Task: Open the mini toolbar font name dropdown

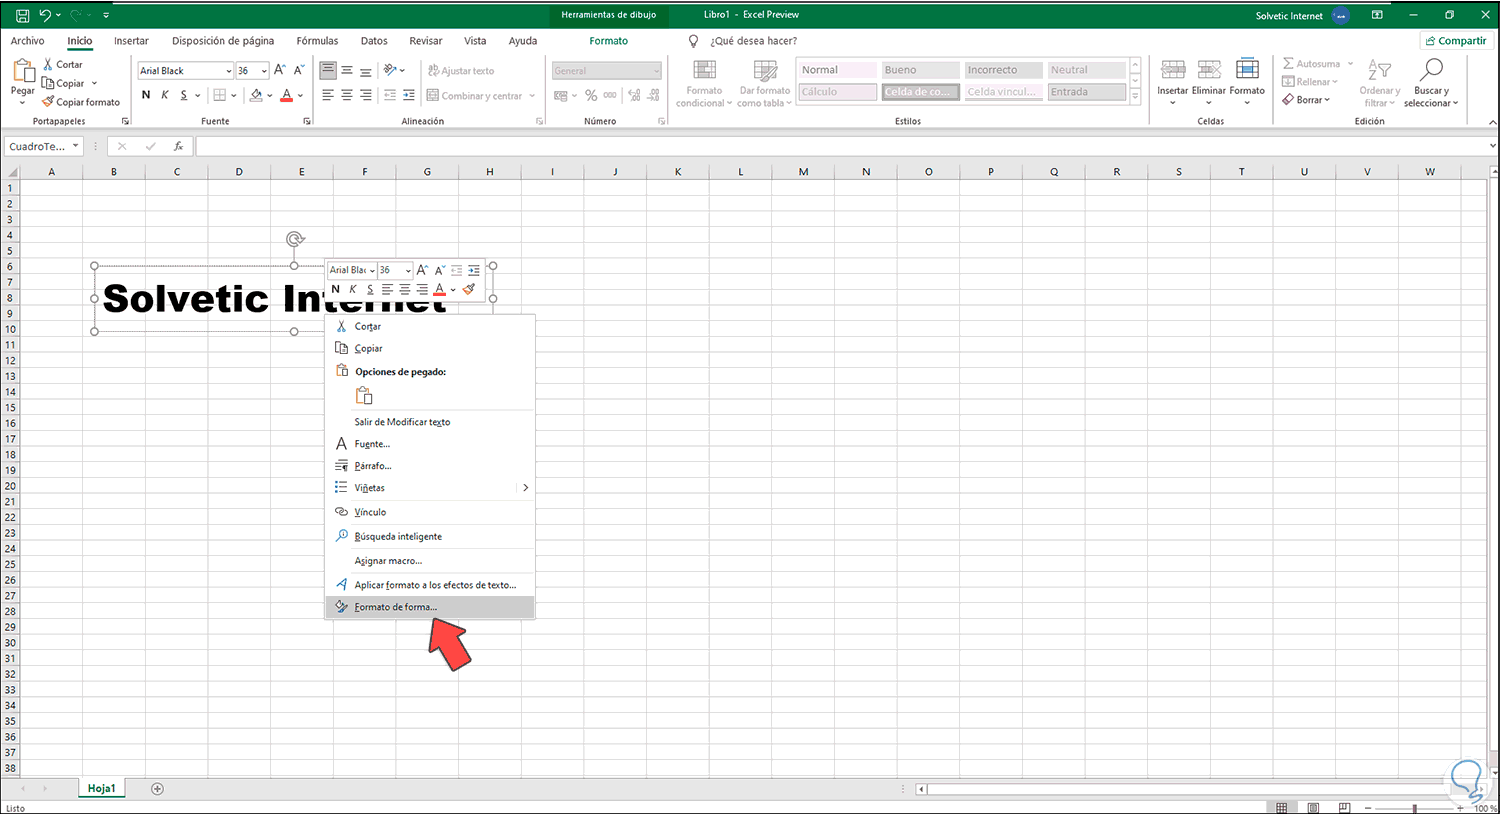Action: [x=372, y=270]
